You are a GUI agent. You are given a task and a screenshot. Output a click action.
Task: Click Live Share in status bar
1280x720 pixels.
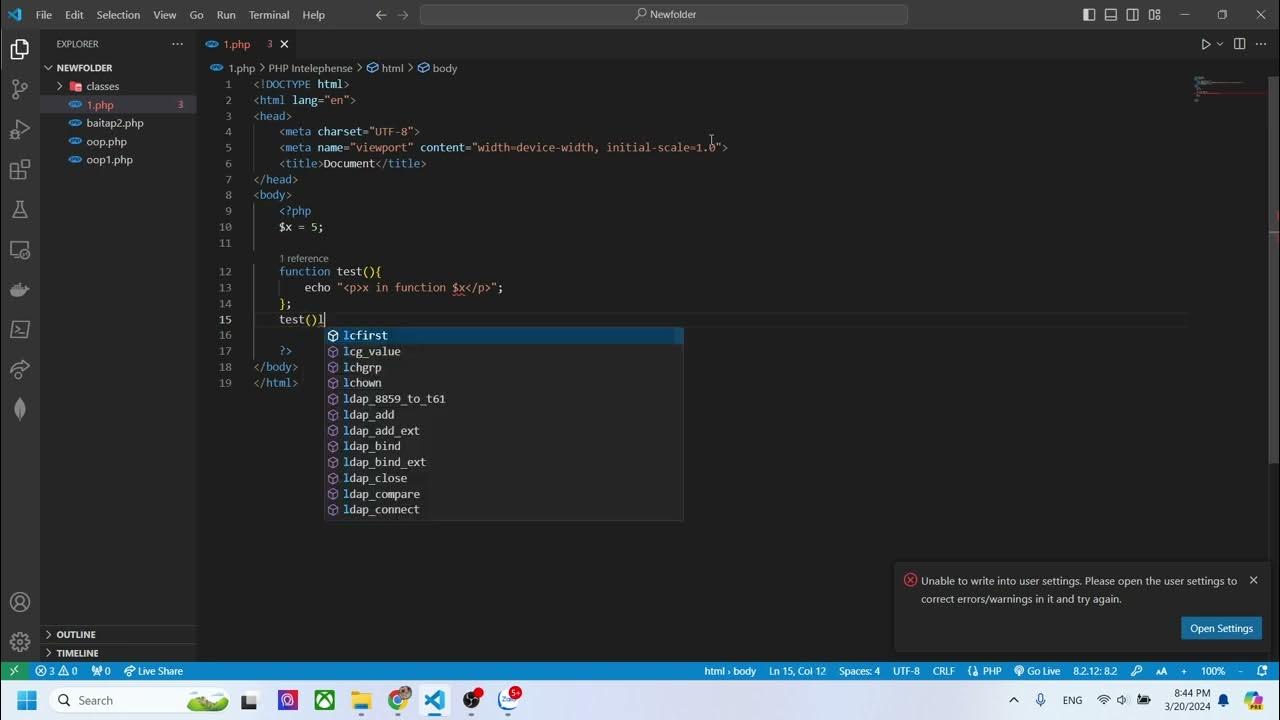pyautogui.click(x=153, y=671)
